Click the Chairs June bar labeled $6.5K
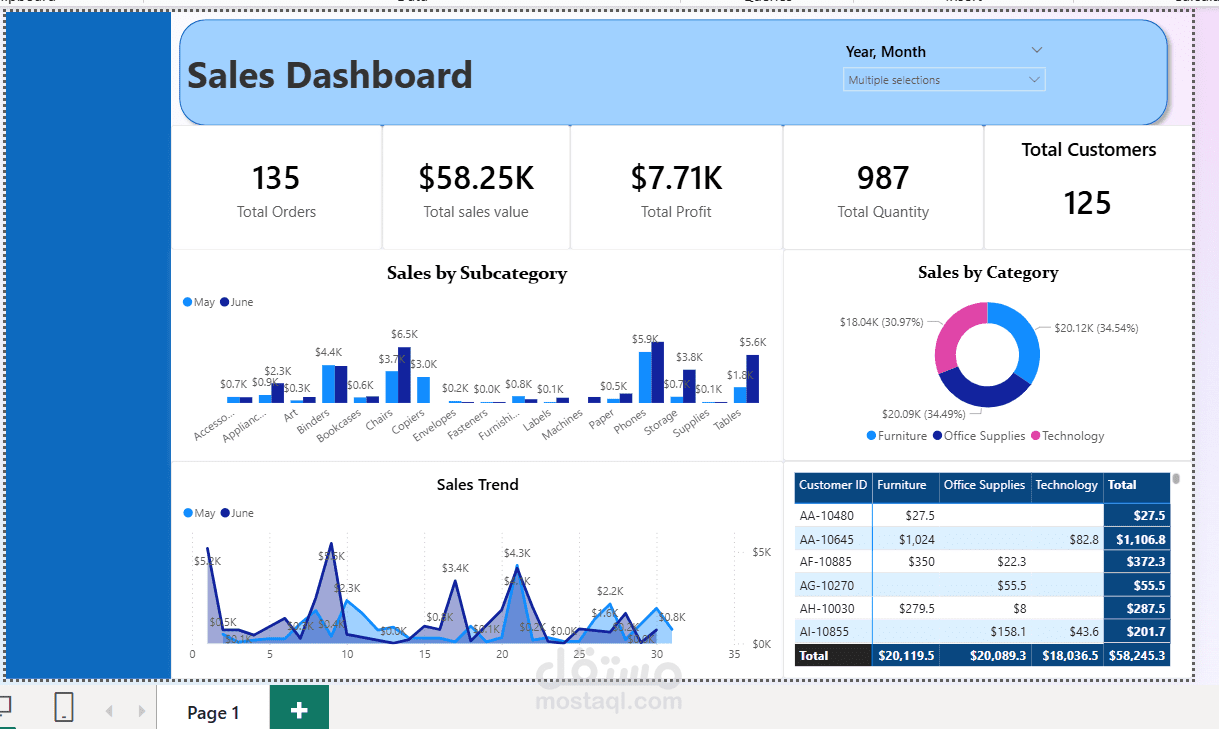Screen dimensions: 1219x729 (x=404, y=375)
